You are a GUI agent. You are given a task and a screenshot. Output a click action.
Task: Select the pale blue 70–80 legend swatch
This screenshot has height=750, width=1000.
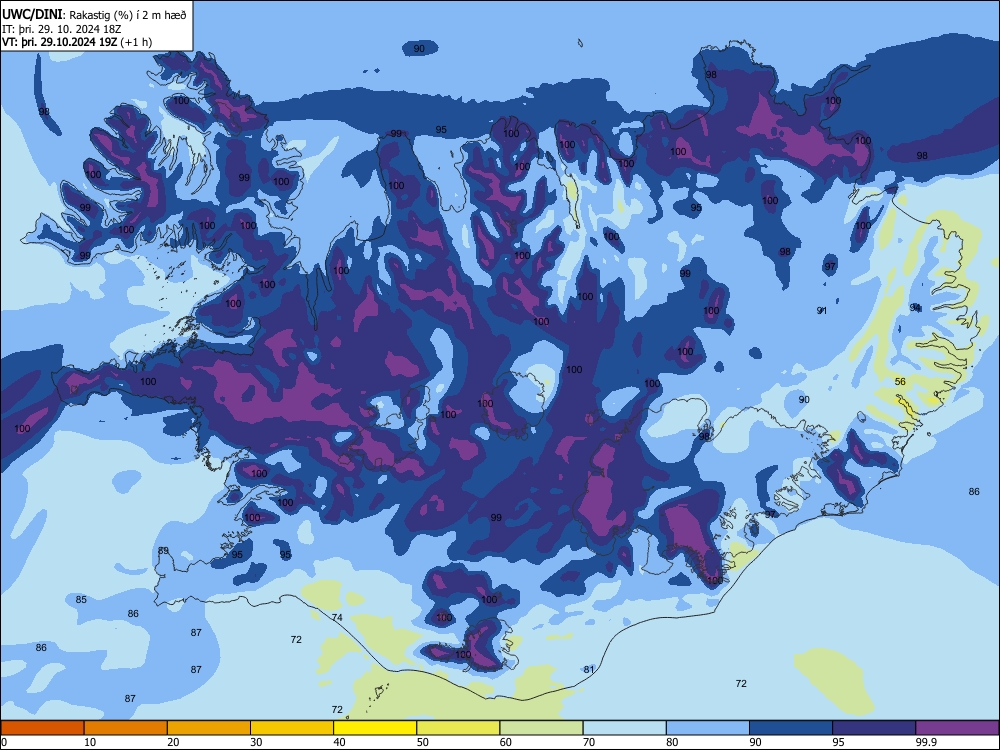pyautogui.click(x=624, y=728)
